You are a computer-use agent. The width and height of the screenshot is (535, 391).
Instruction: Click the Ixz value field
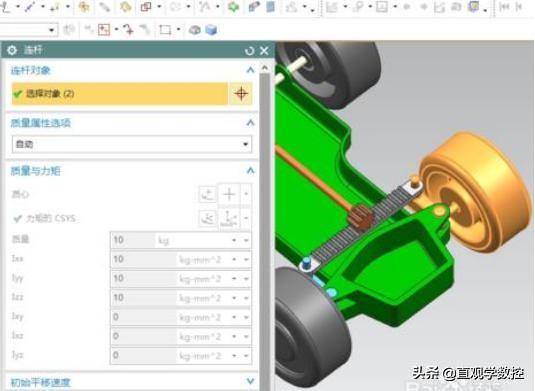click(143, 336)
